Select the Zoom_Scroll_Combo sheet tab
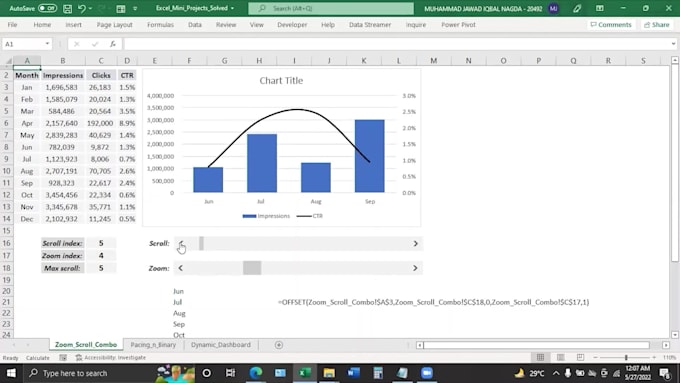The height and width of the screenshot is (383, 680). coord(86,345)
